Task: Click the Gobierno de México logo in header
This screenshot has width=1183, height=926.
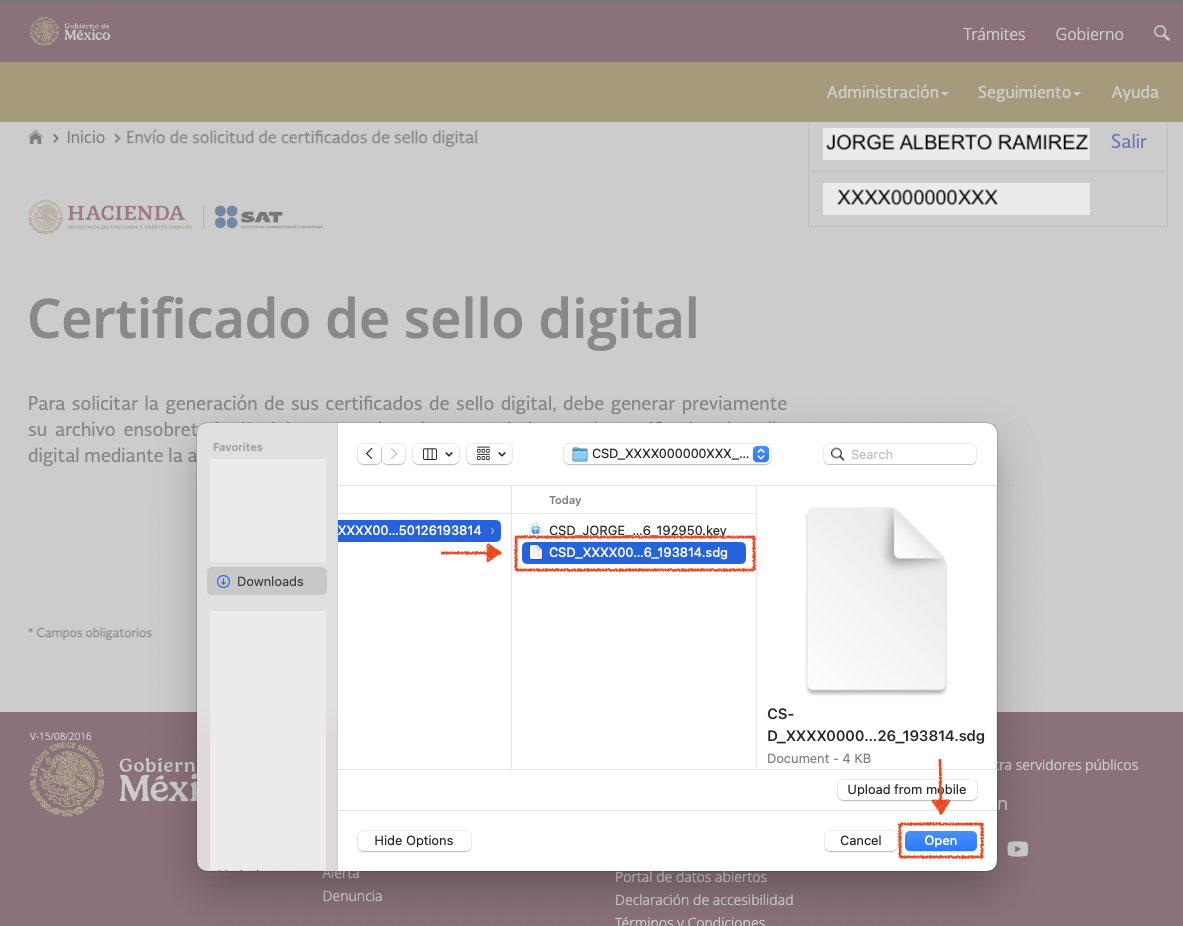Action: 70,31
